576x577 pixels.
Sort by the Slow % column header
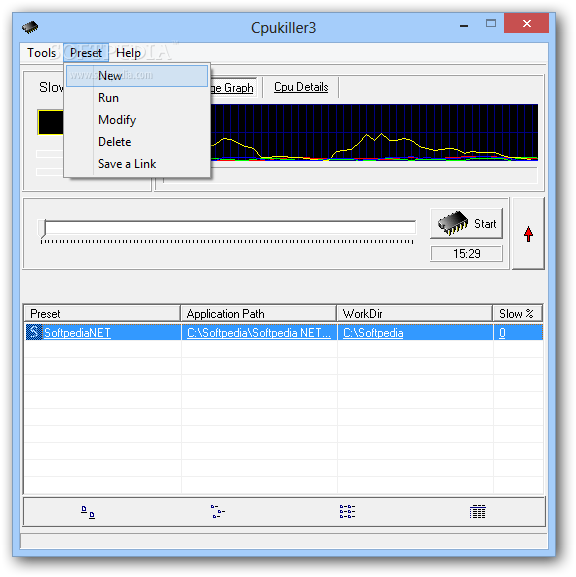coord(517,314)
